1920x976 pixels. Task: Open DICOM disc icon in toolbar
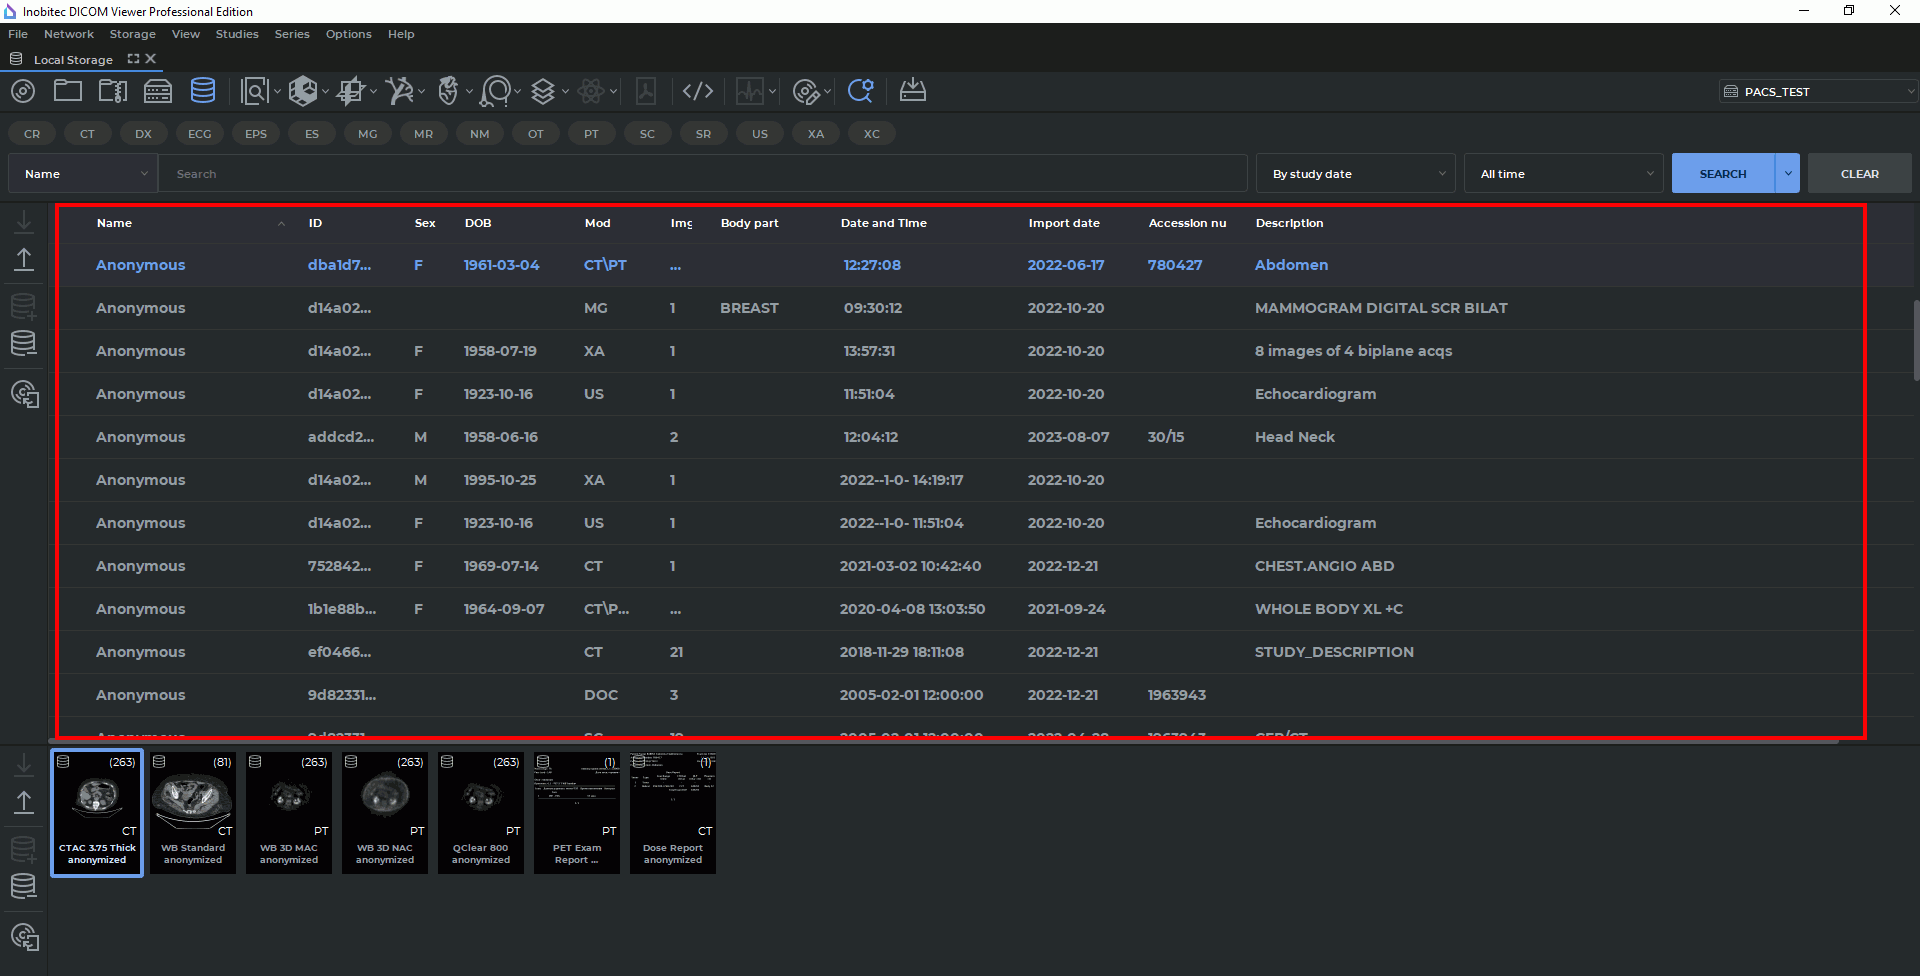pyautogui.click(x=23, y=92)
